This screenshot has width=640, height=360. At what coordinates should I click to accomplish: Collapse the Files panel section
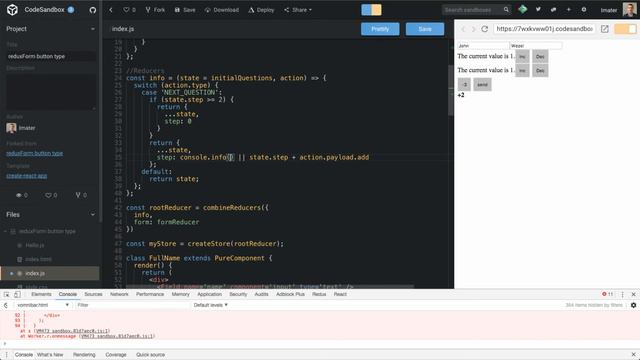tap(93, 215)
